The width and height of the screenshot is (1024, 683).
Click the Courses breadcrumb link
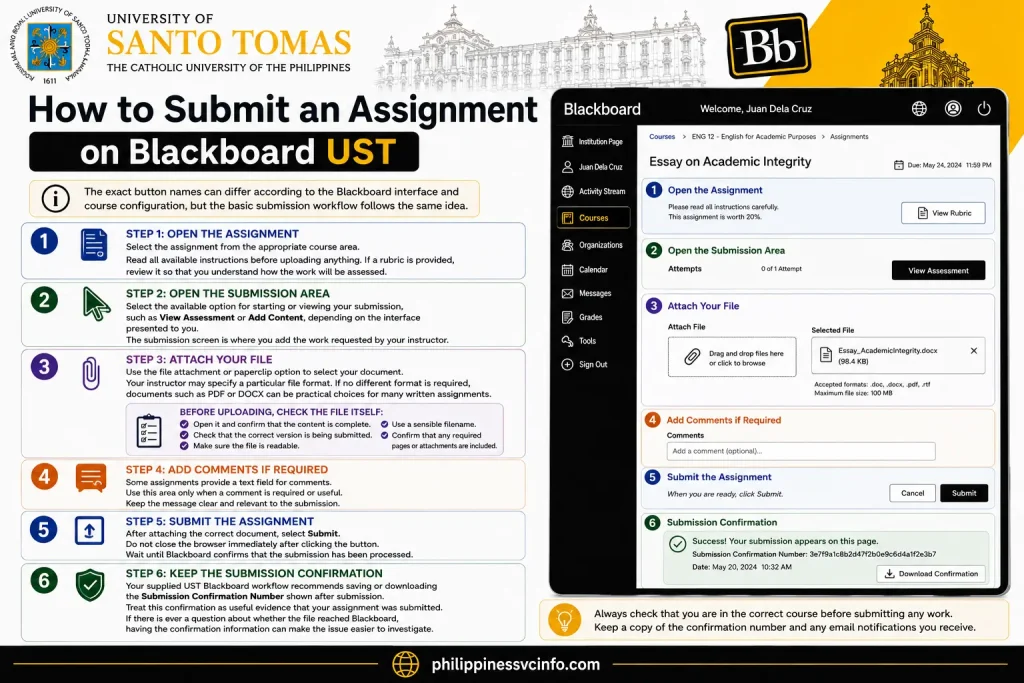coord(662,136)
